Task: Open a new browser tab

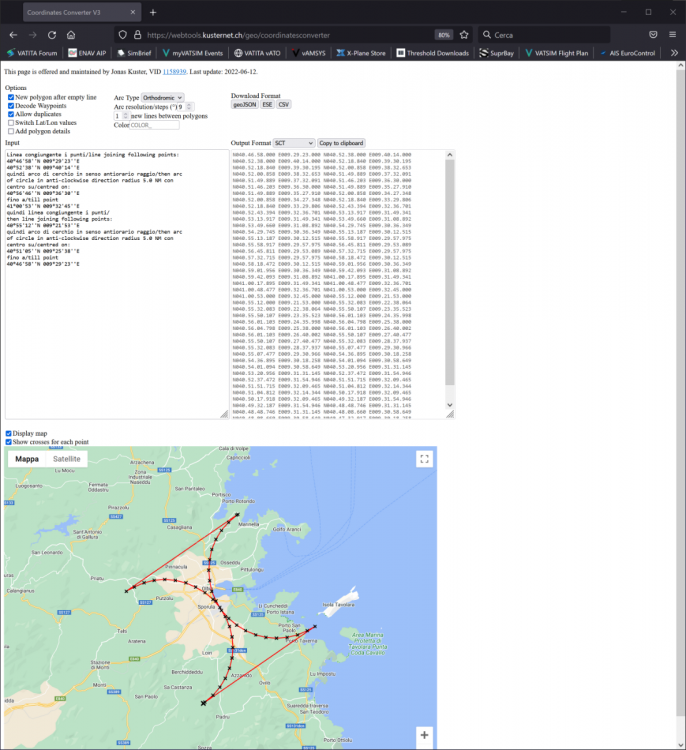Action: pos(152,12)
